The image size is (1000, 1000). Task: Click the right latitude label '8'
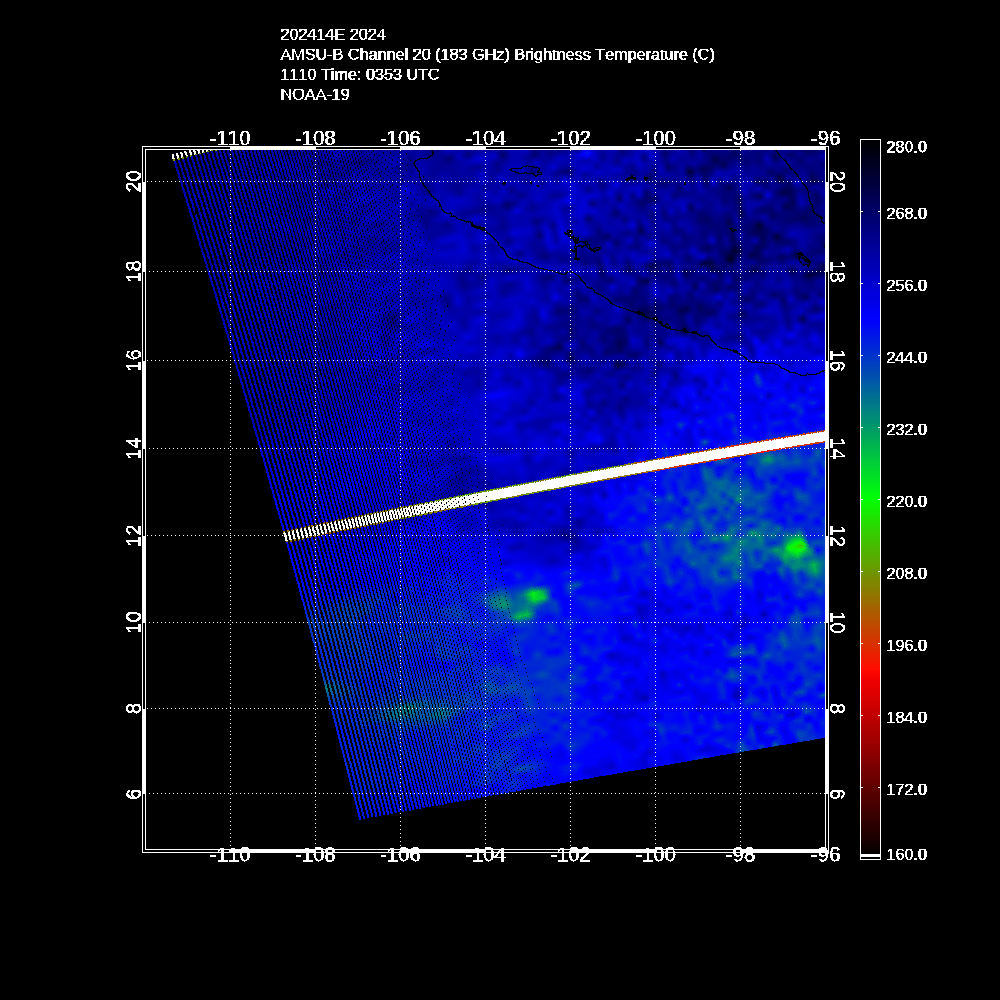click(837, 709)
